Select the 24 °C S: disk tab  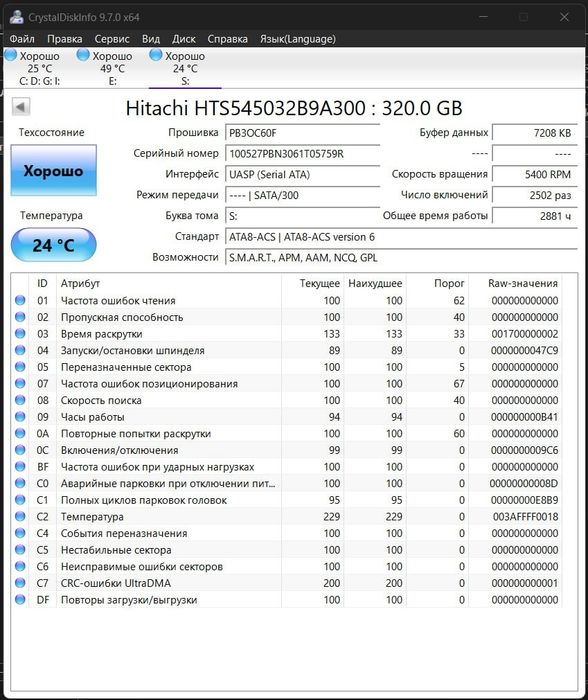coord(185,68)
